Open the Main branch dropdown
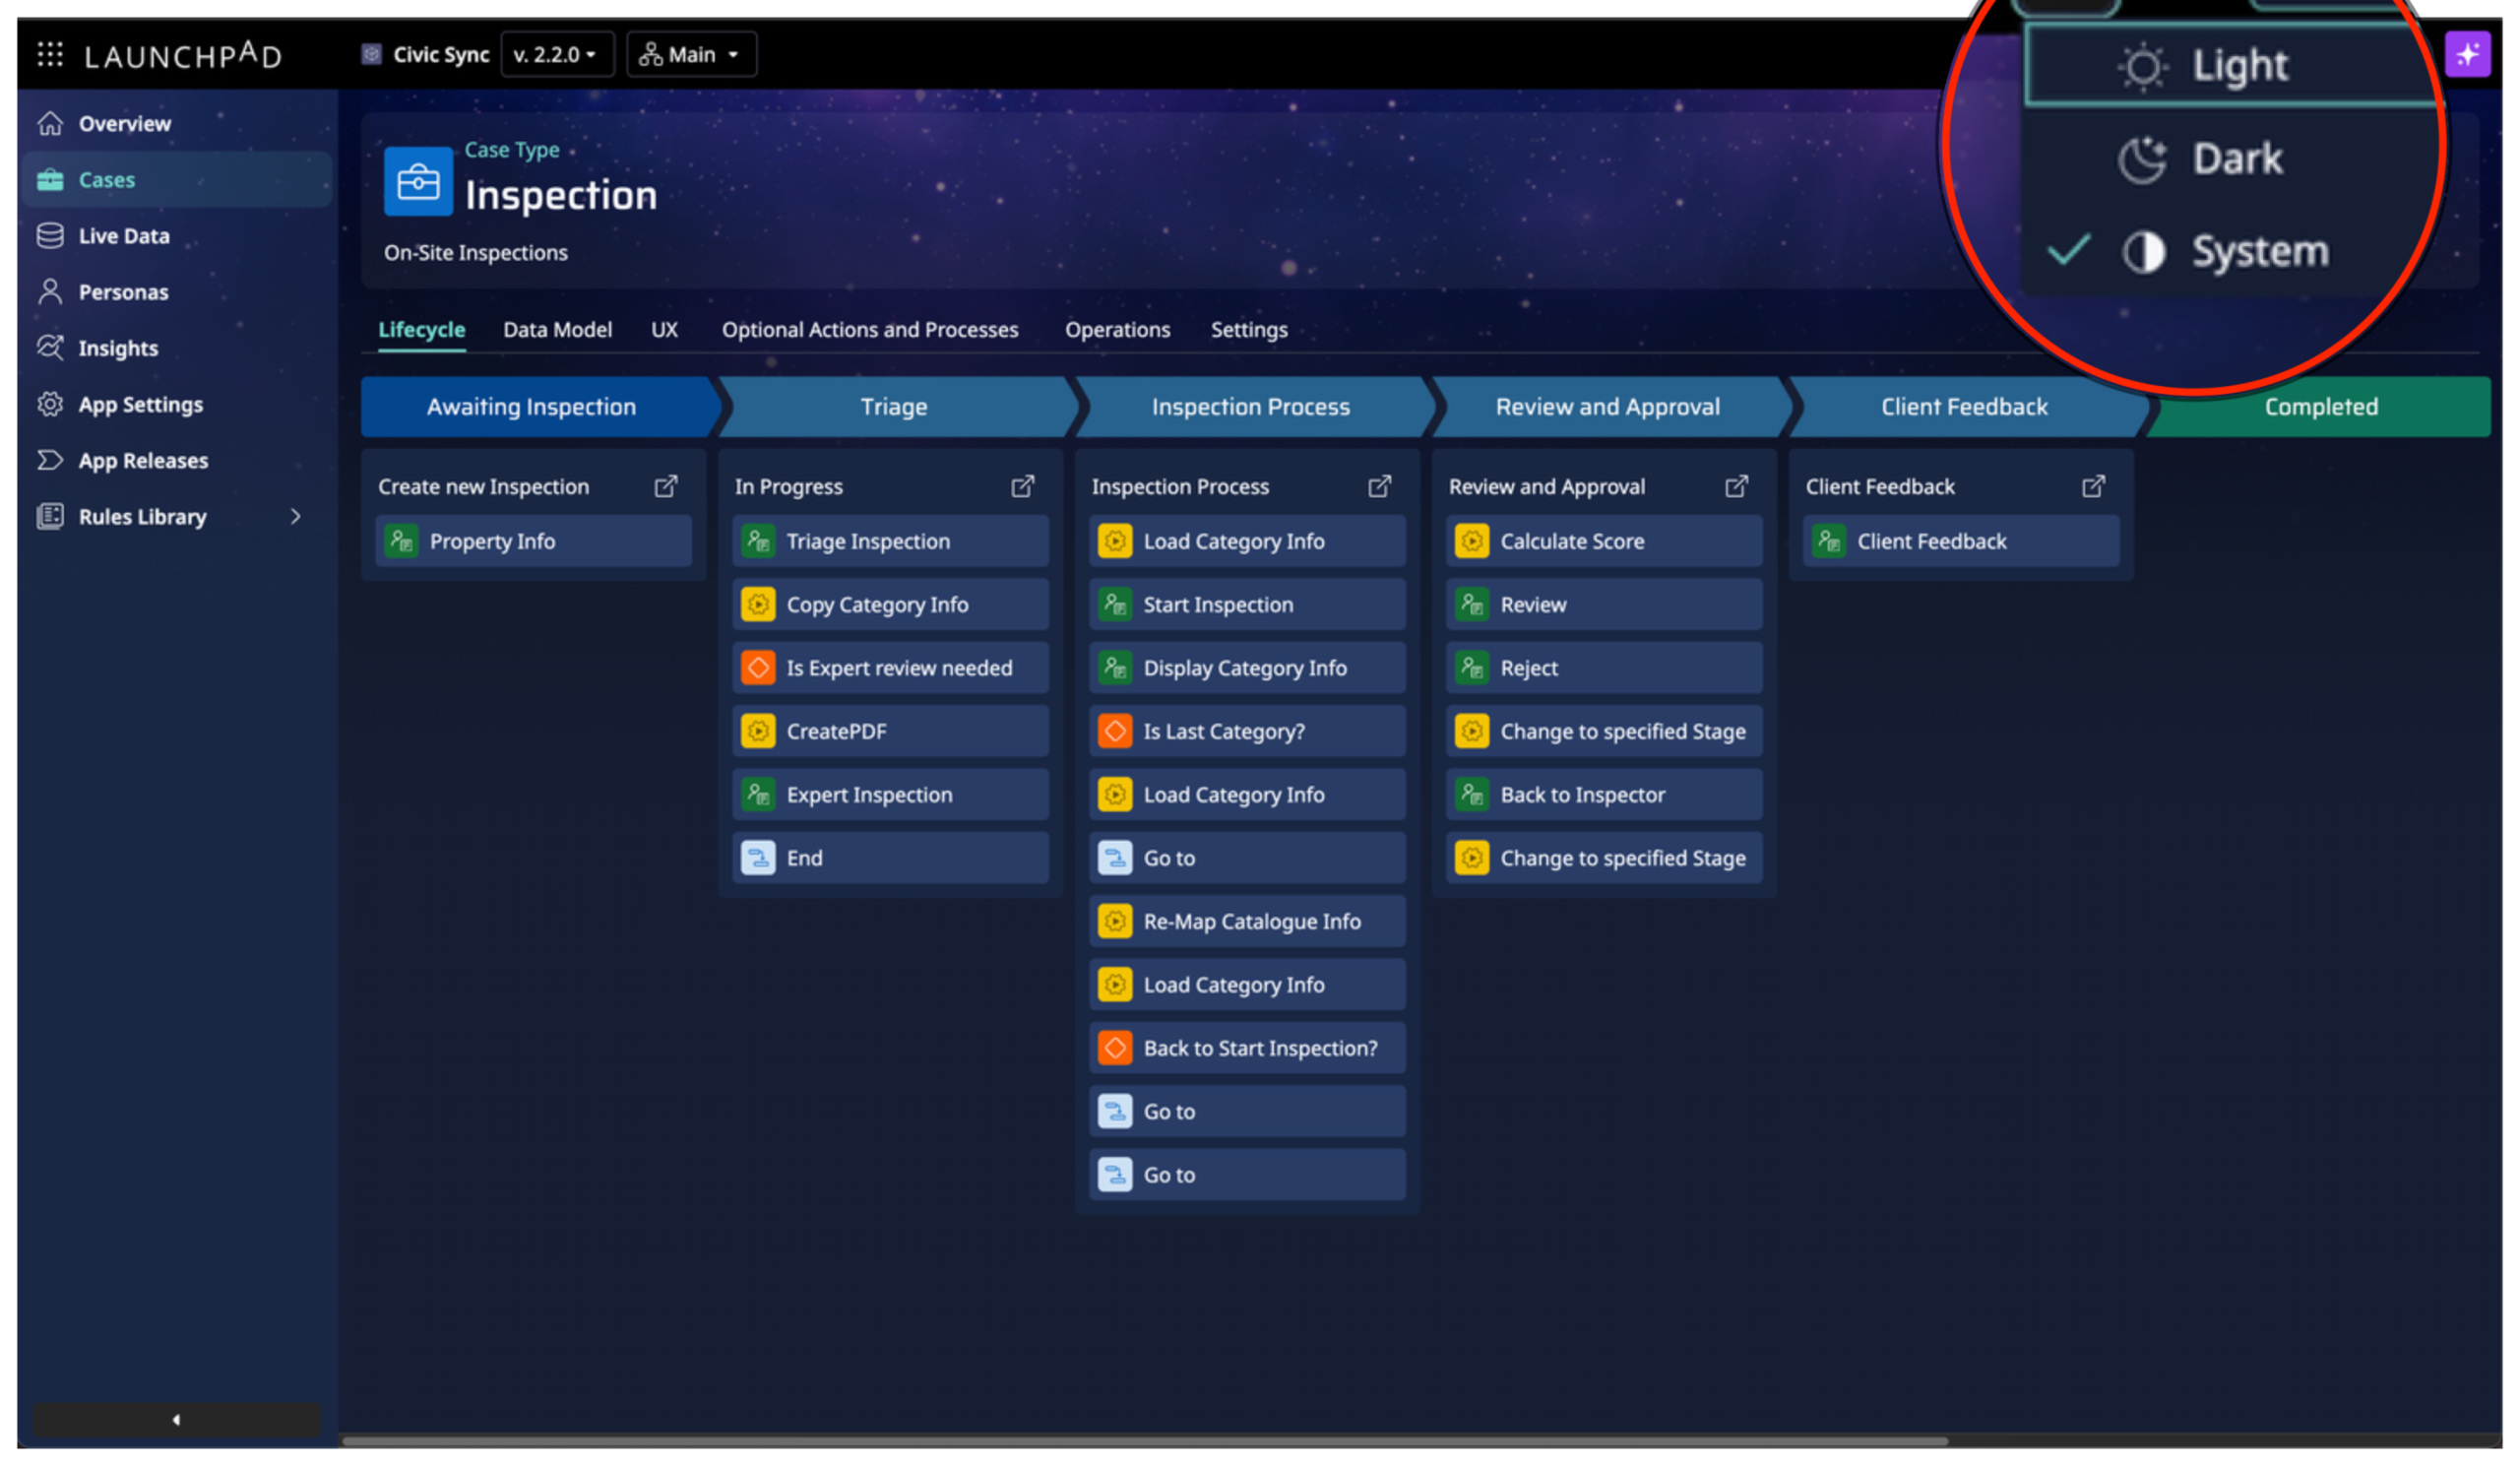Screen dimensions: 2520x1466 (x=691, y=54)
